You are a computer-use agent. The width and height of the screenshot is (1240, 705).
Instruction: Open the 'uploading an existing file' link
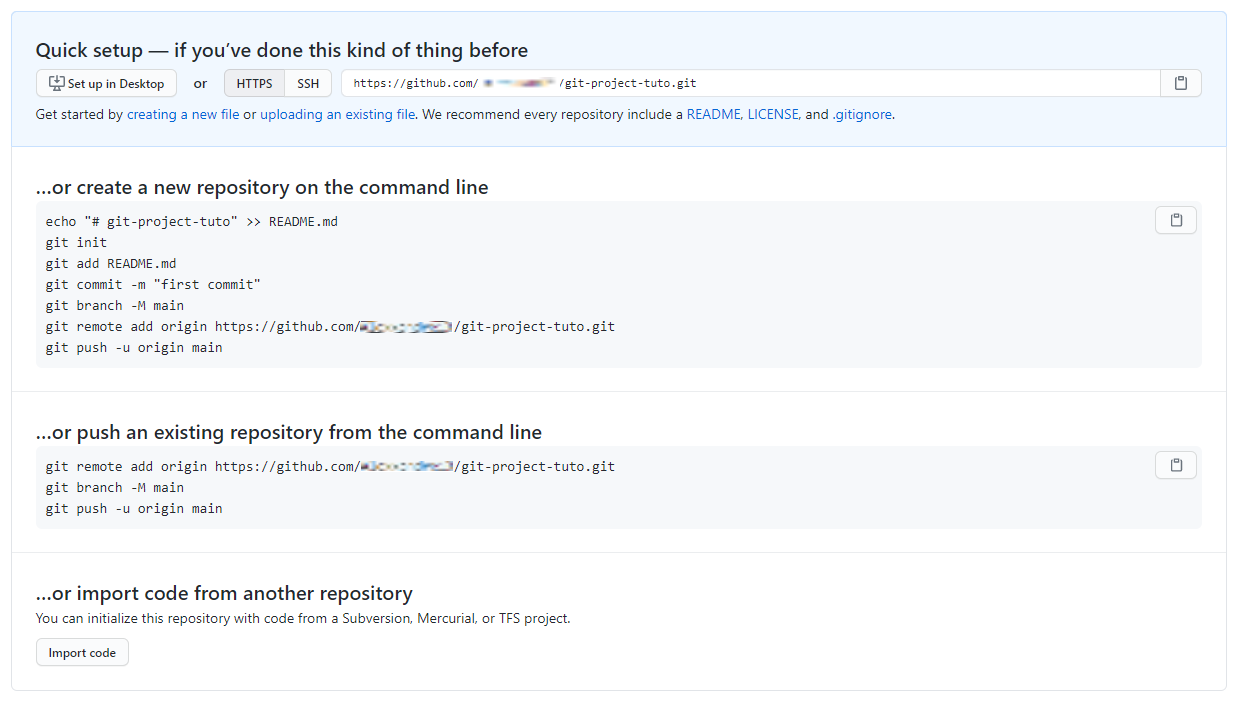coord(337,114)
